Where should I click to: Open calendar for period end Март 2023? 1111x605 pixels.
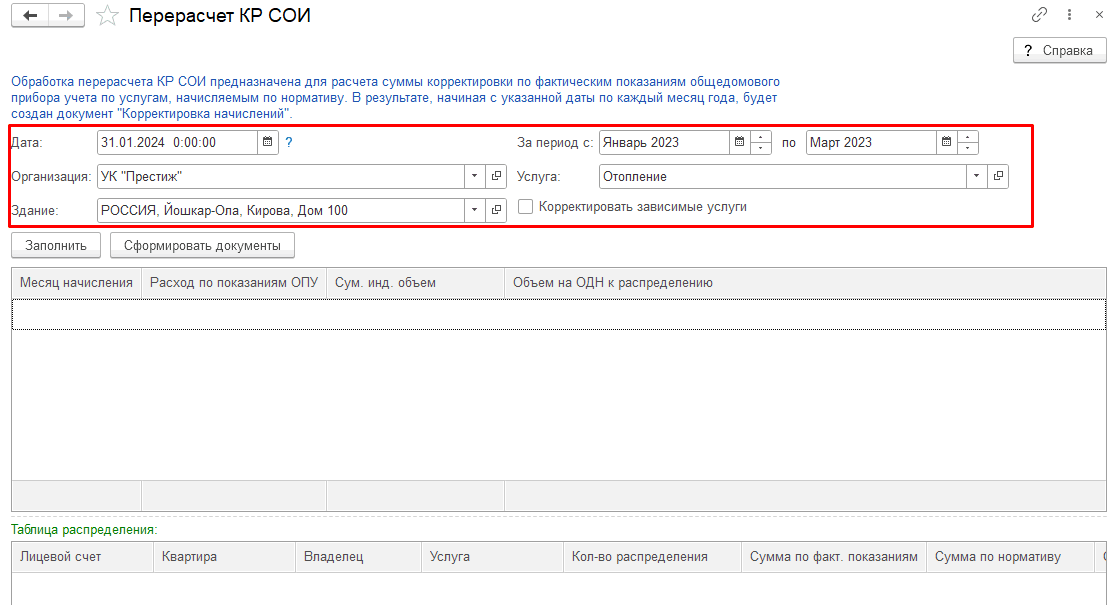(946, 143)
